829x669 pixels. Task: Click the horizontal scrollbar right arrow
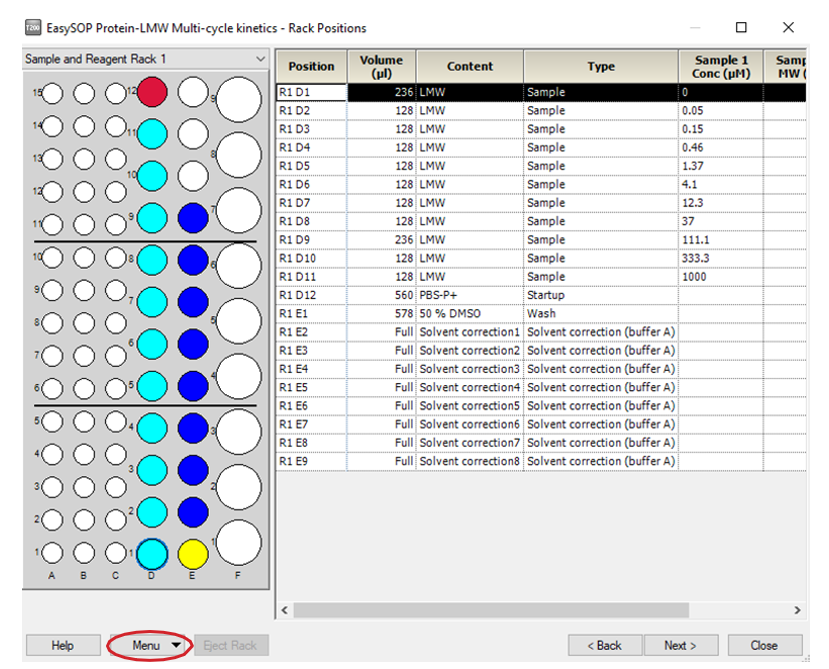pos(797,609)
